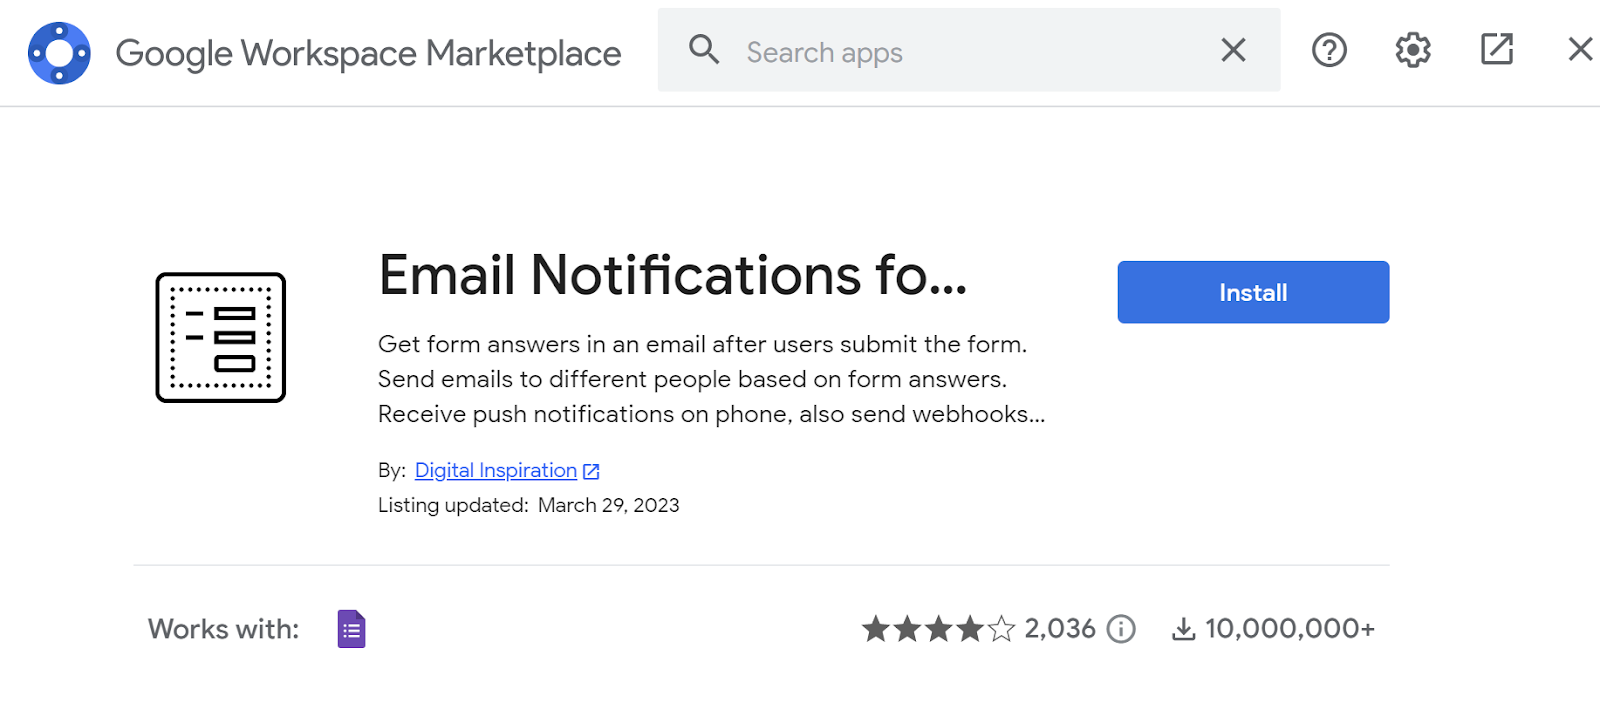The width and height of the screenshot is (1600, 710).
Task: Open the settings gear icon
Action: click(1413, 50)
